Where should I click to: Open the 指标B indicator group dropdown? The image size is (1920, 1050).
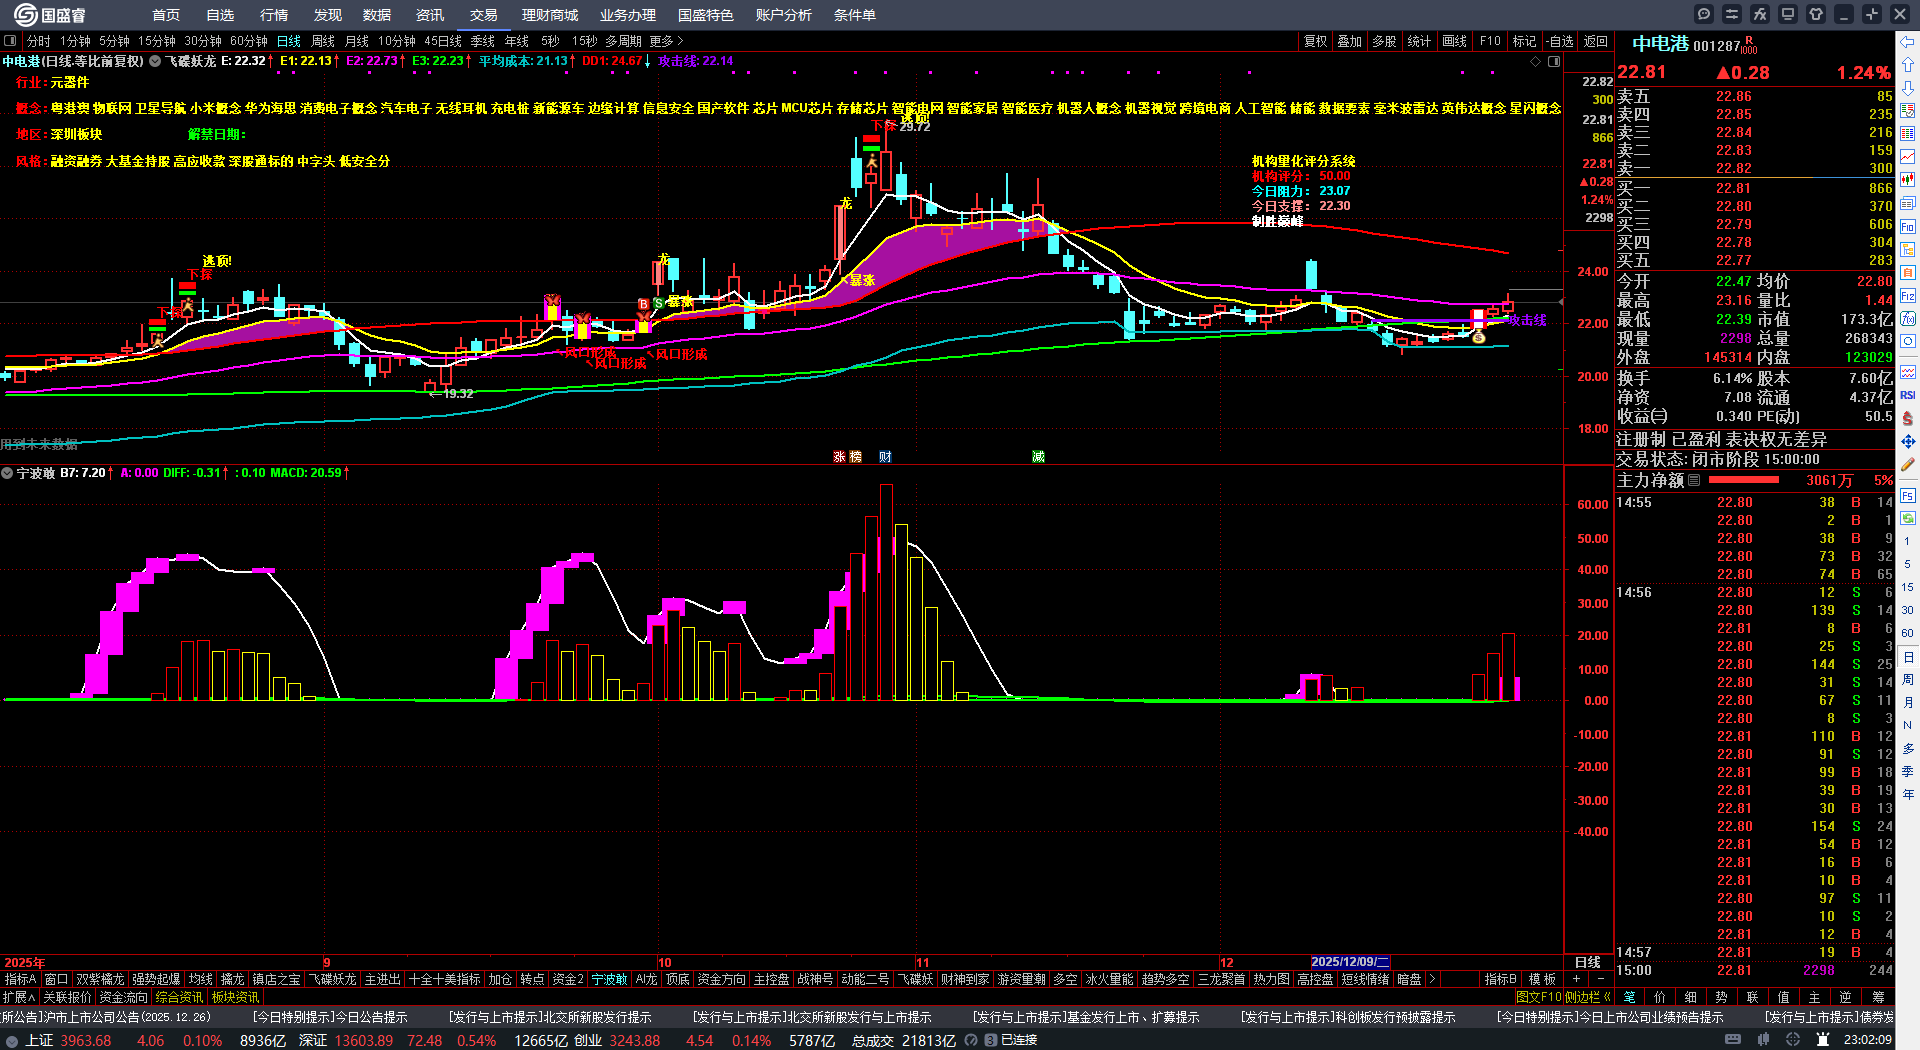coord(1502,979)
